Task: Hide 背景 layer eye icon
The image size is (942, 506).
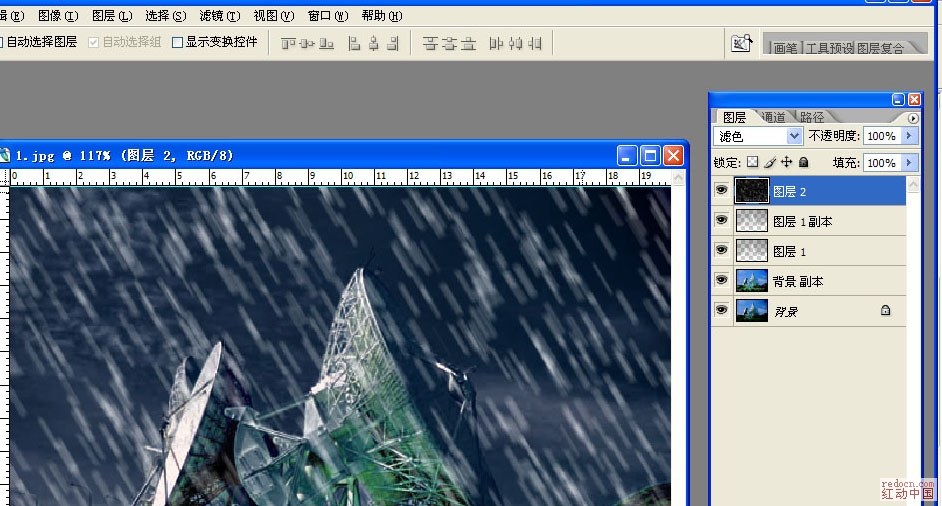Action: [x=722, y=311]
